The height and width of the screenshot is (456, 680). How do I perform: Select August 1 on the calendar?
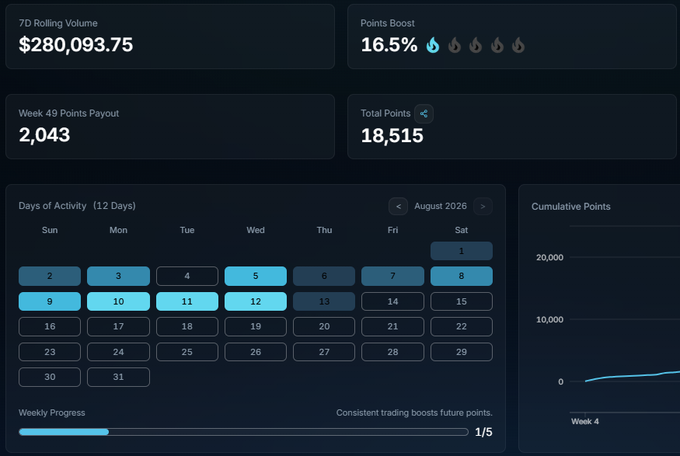(x=461, y=251)
